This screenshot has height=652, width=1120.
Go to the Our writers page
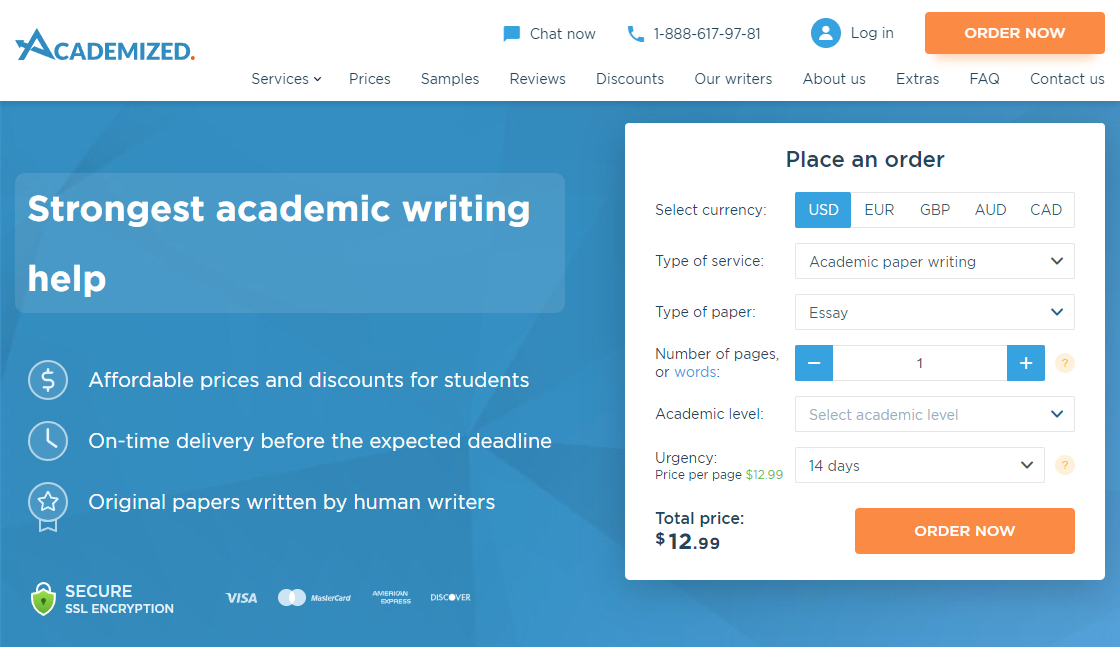(x=733, y=79)
